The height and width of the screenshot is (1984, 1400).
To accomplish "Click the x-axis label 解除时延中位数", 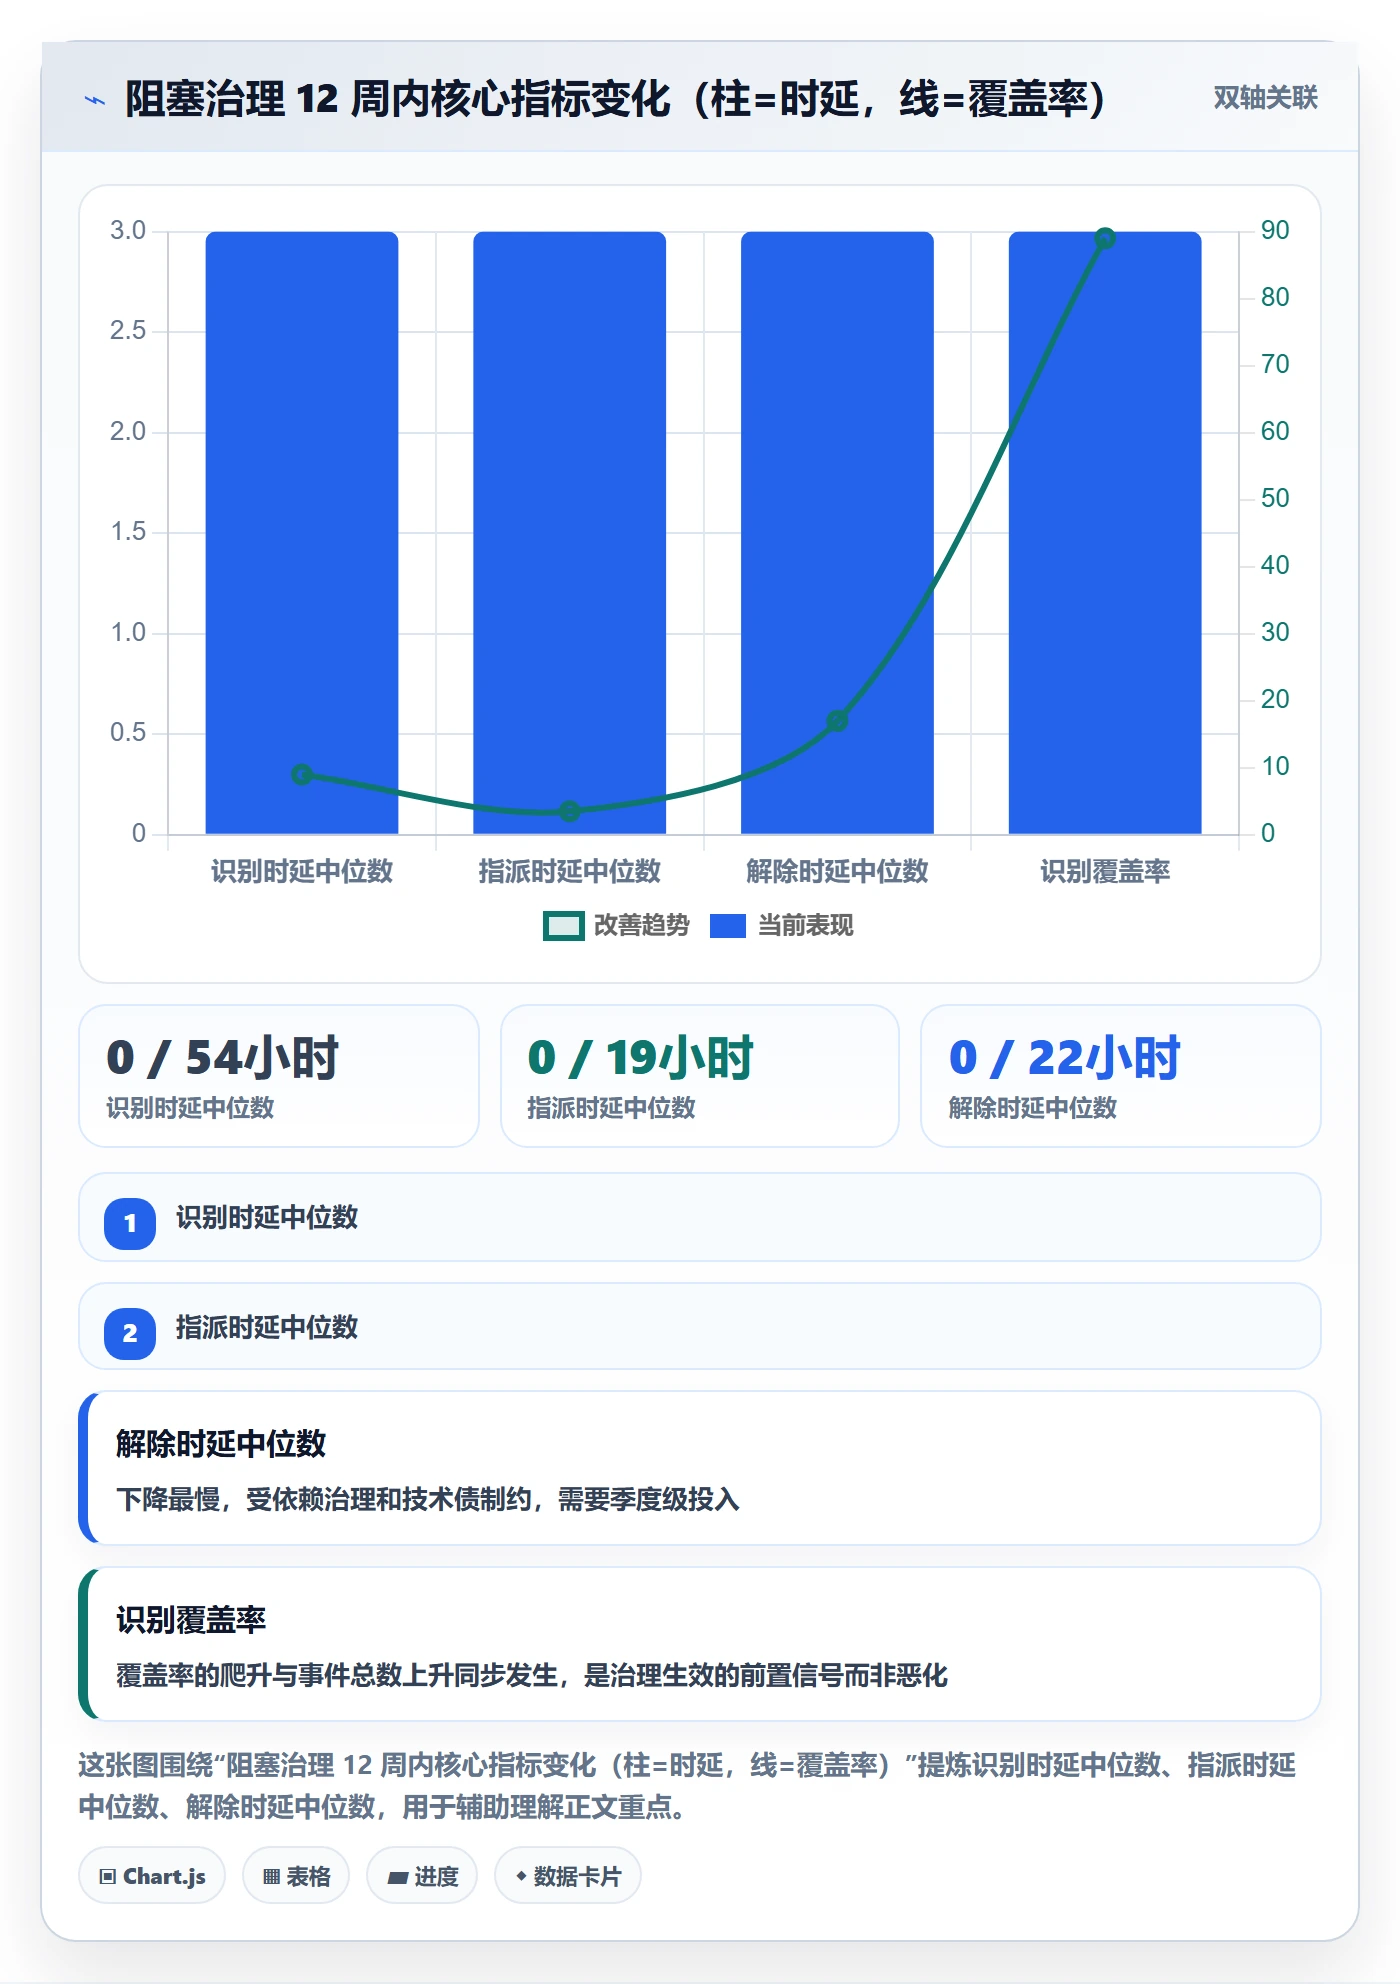I will click(837, 872).
